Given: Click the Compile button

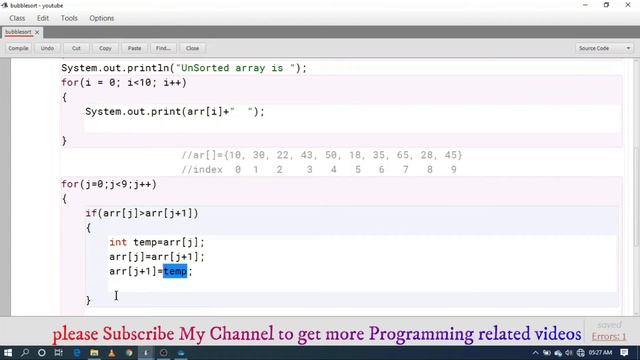Looking at the screenshot, I should (18, 48).
